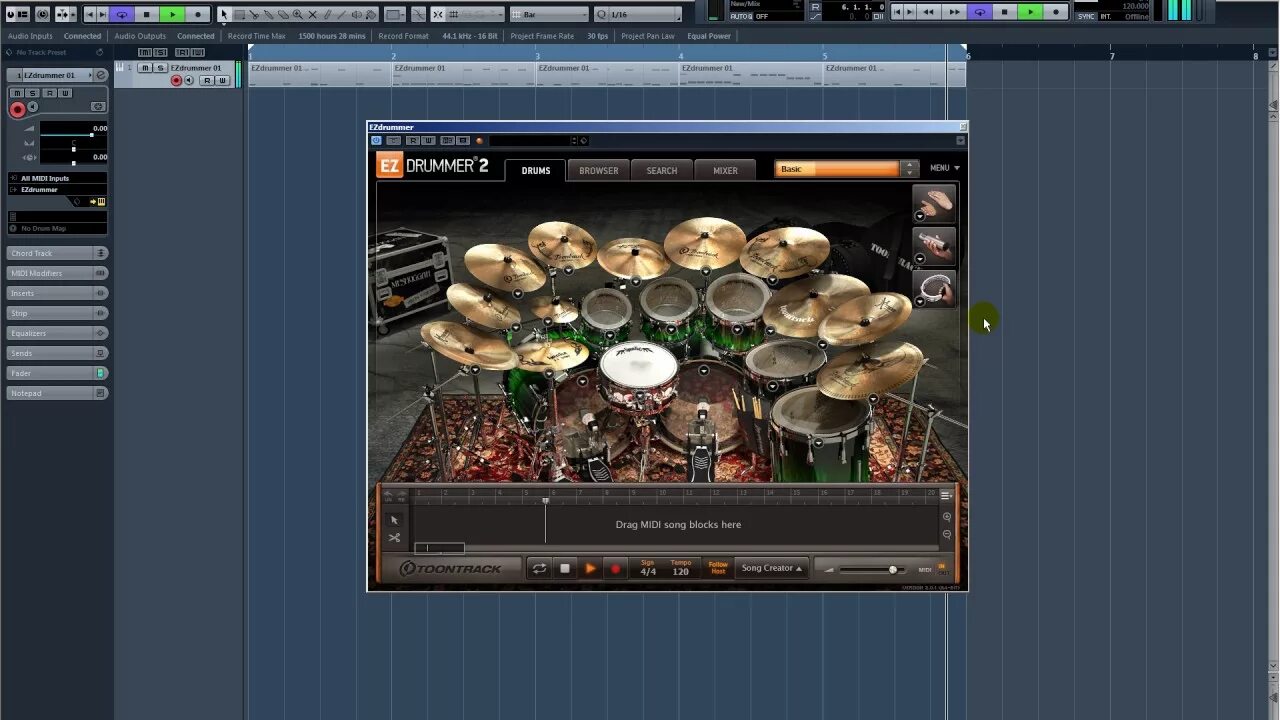Toggle the EZdrummer loop button
The height and width of the screenshot is (720, 1280).
[539, 568]
